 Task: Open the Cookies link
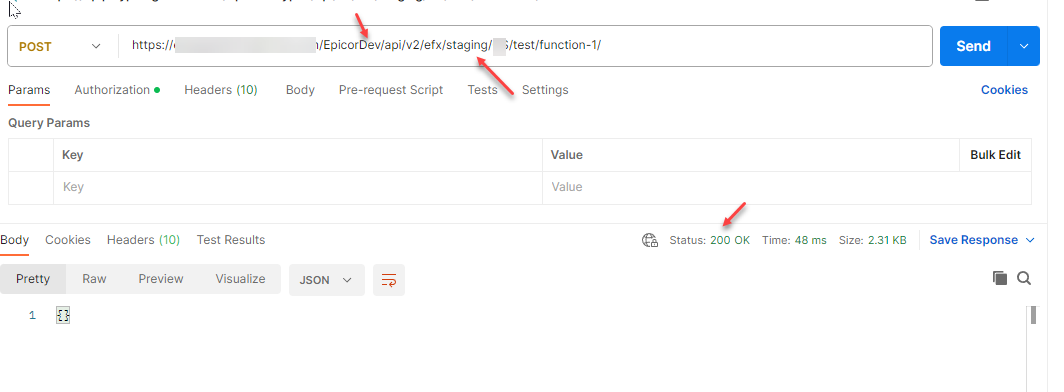(1004, 90)
